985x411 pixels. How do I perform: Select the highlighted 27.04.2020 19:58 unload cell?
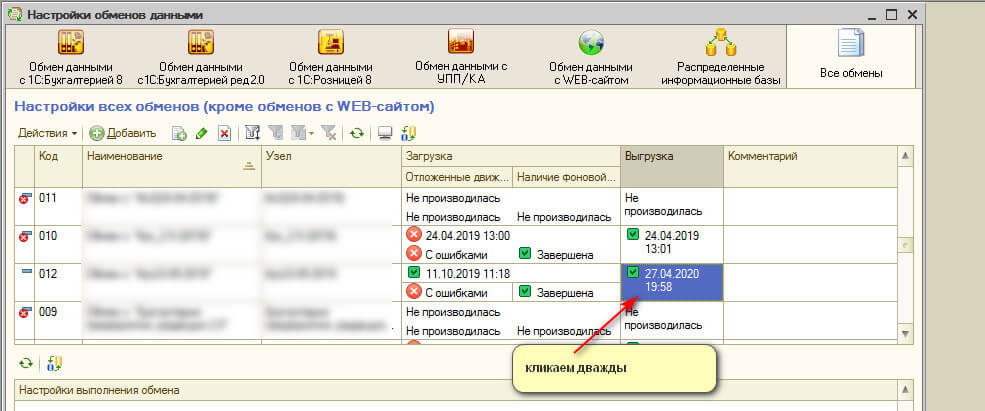(670, 281)
